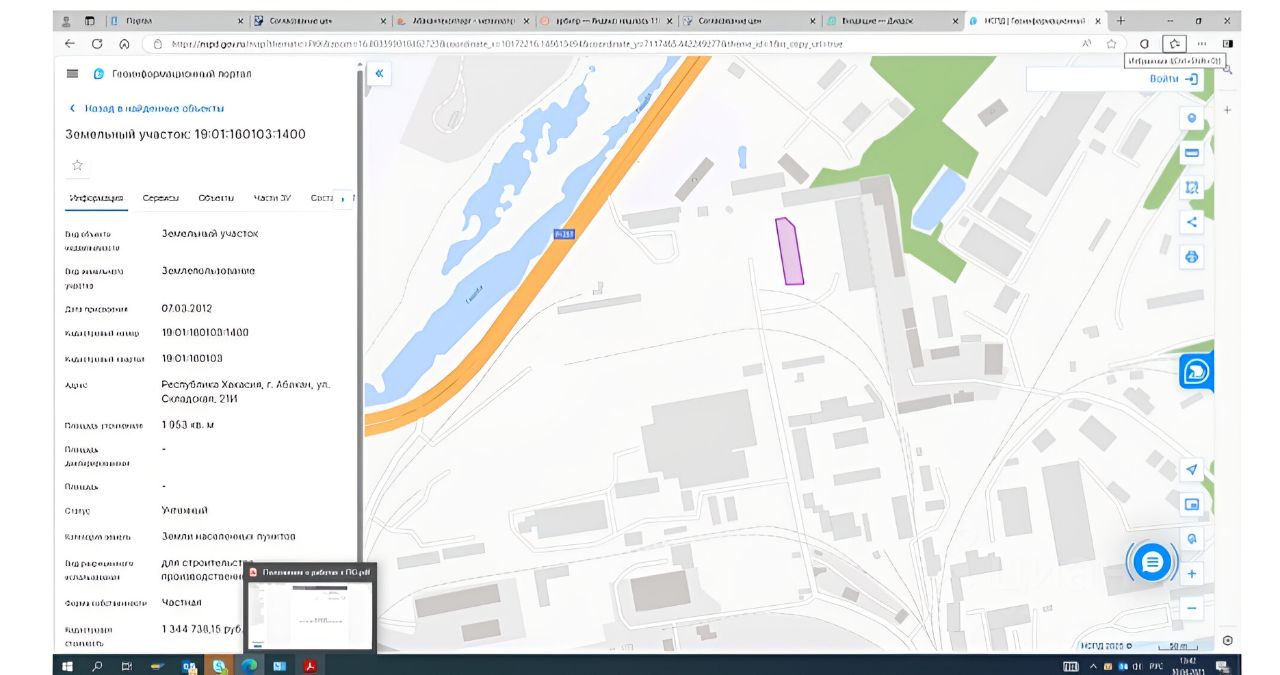The width and height of the screenshot is (1280, 675).
Task: Click the my-location navigation arrow icon
Action: point(1191,470)
